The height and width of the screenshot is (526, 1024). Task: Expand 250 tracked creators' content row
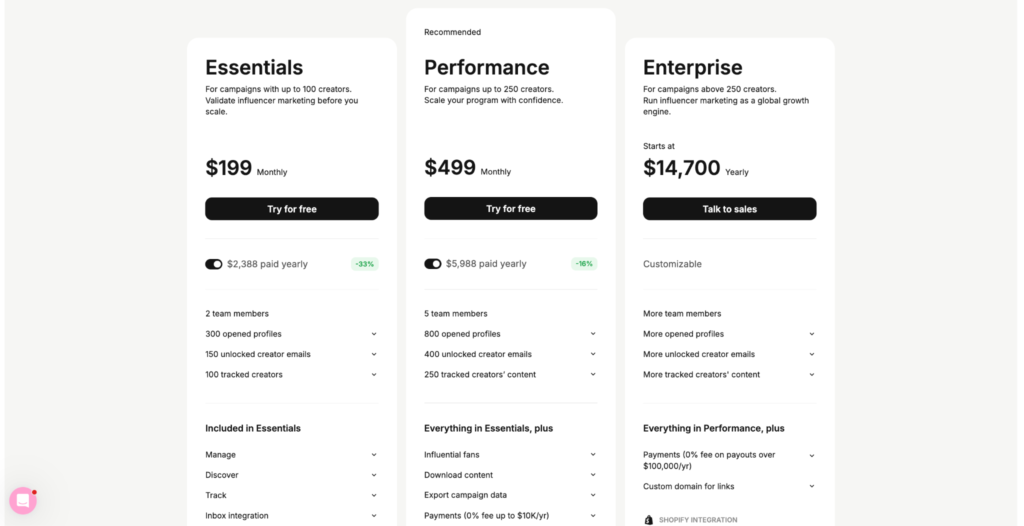pos(593,375)
